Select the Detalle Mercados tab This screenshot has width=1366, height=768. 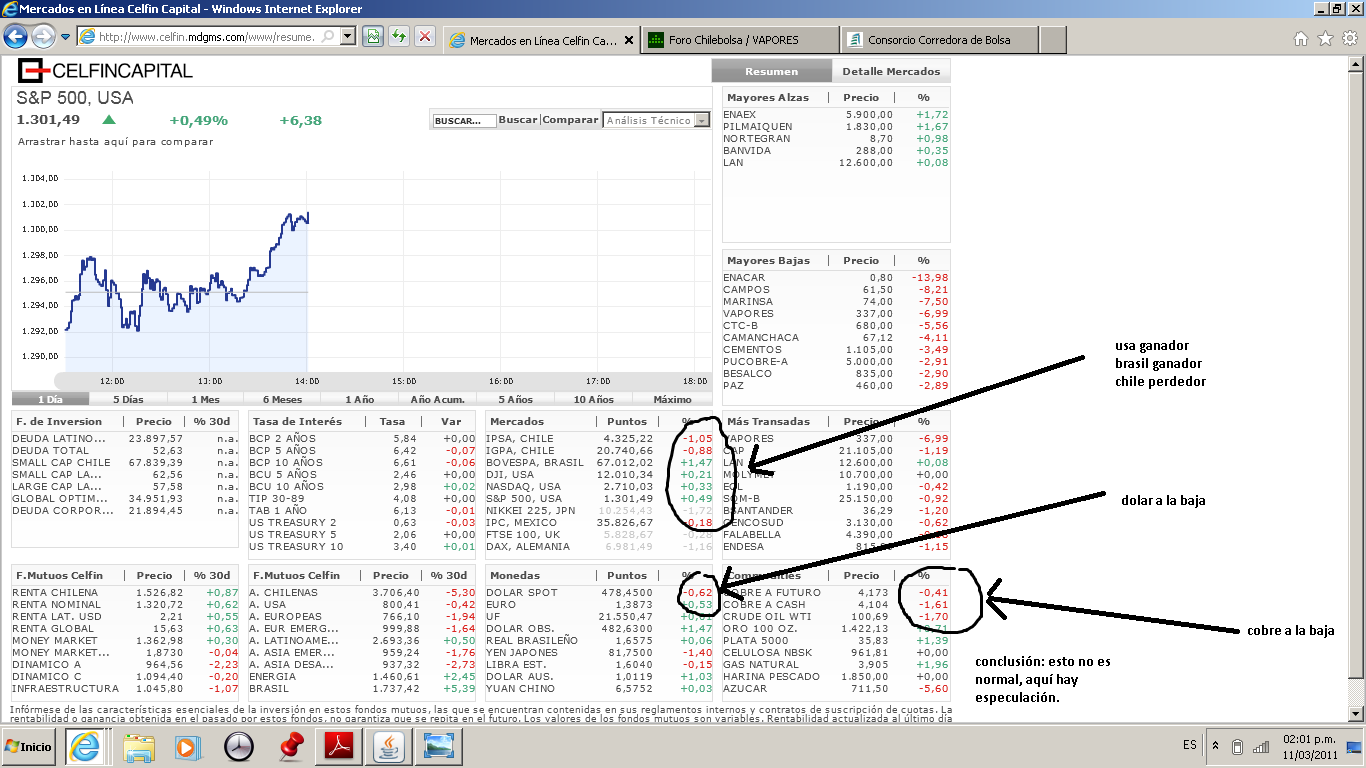coord(891,71)
